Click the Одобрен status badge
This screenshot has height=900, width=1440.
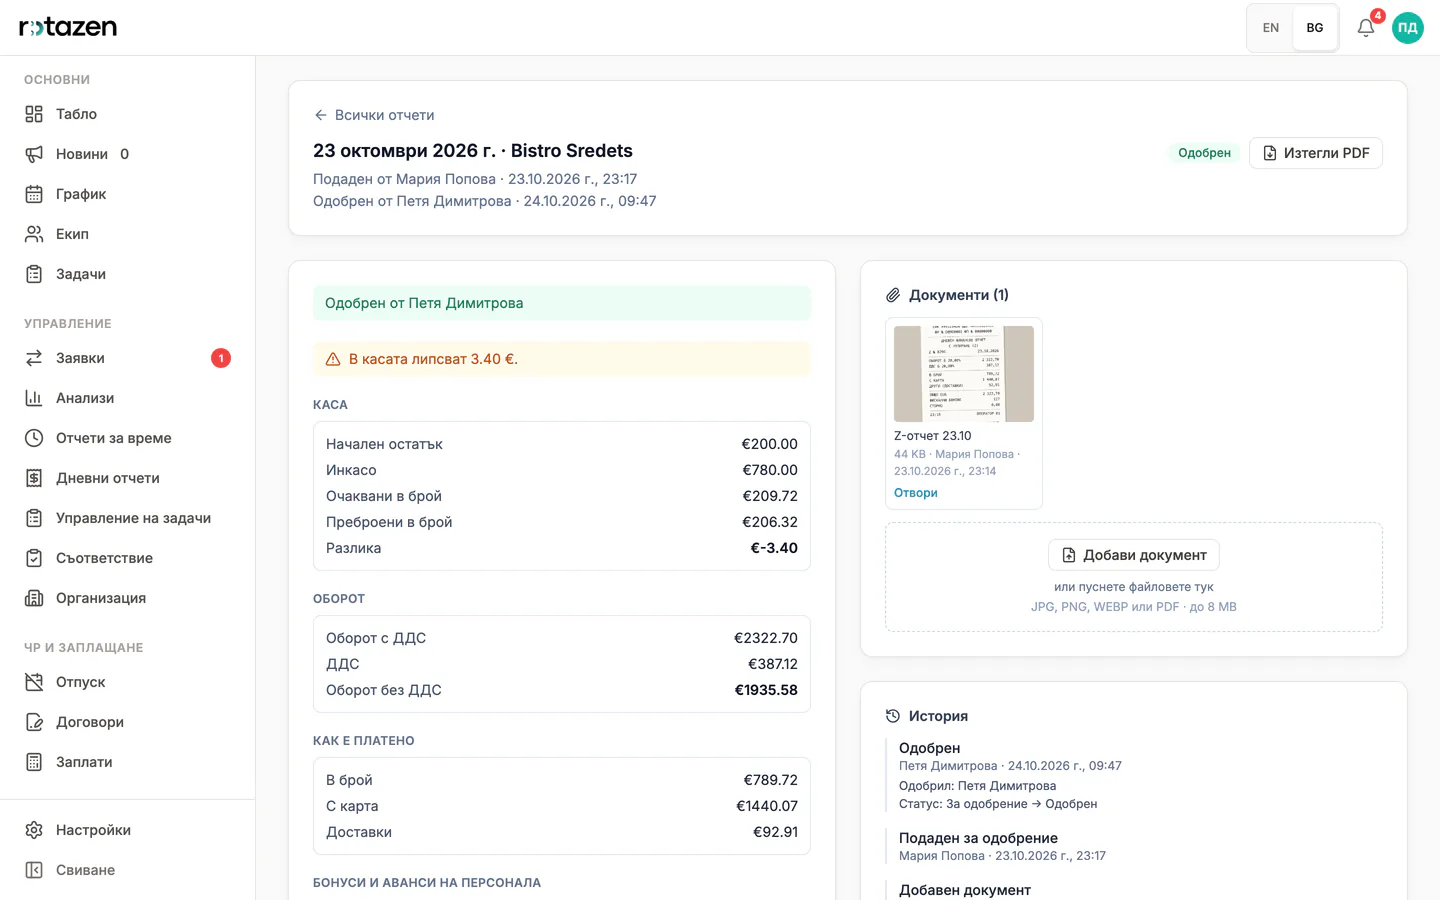tap(1204, 153)
